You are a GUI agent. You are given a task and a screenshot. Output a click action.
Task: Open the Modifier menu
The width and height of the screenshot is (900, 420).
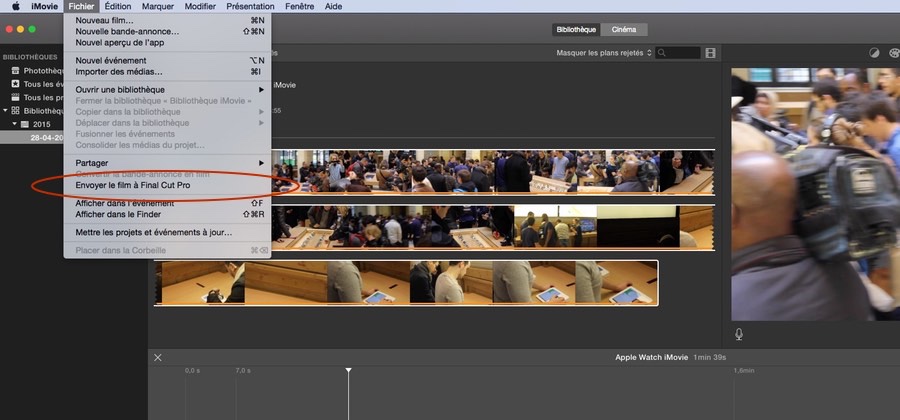click(200, 6)
